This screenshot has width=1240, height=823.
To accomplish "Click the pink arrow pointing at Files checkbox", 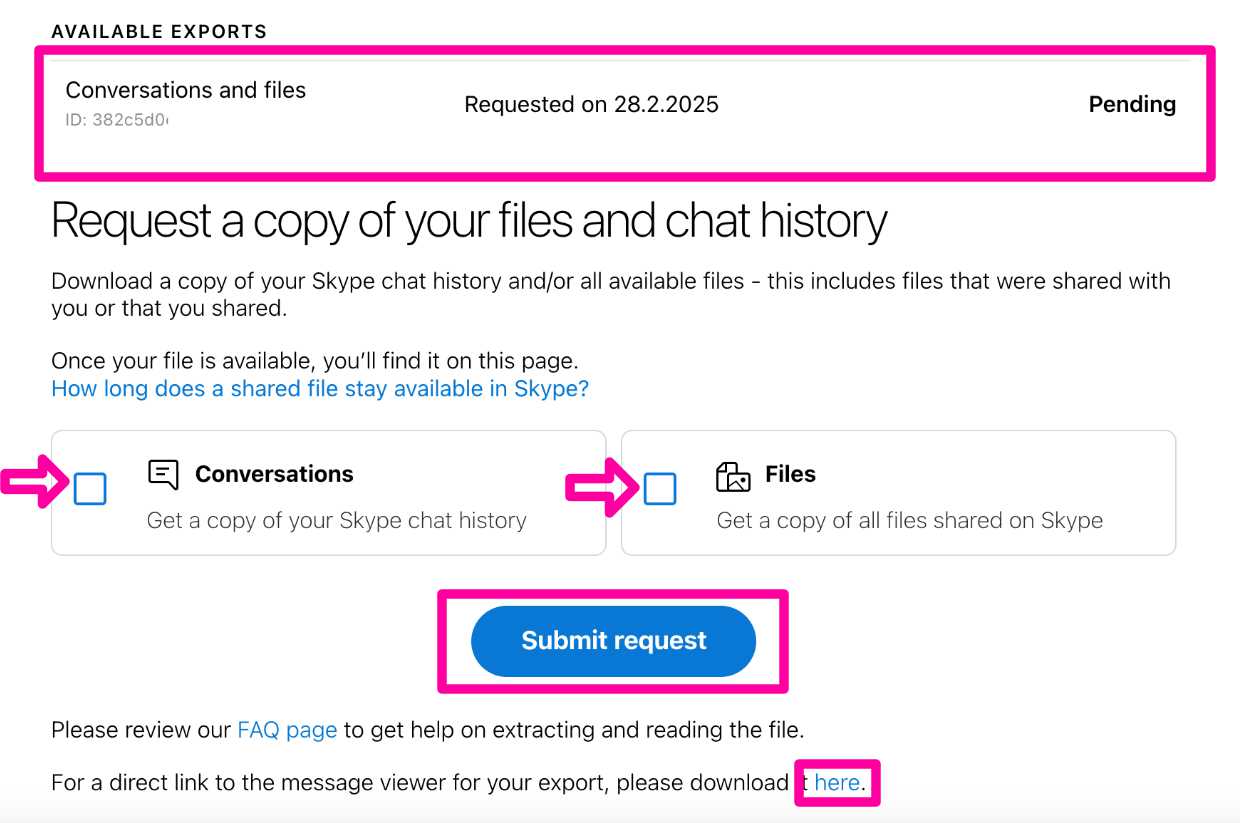I will (x=604, y=487).
